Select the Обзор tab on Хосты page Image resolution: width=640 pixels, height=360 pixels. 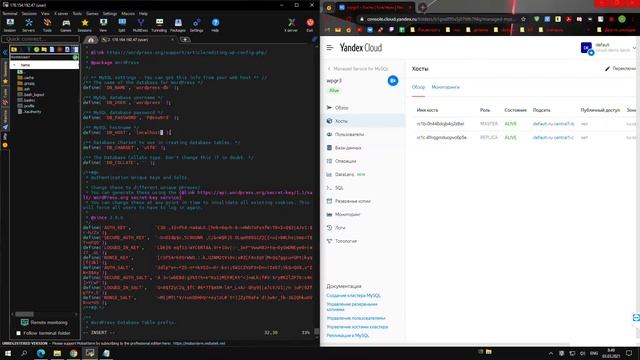[418, 87]
